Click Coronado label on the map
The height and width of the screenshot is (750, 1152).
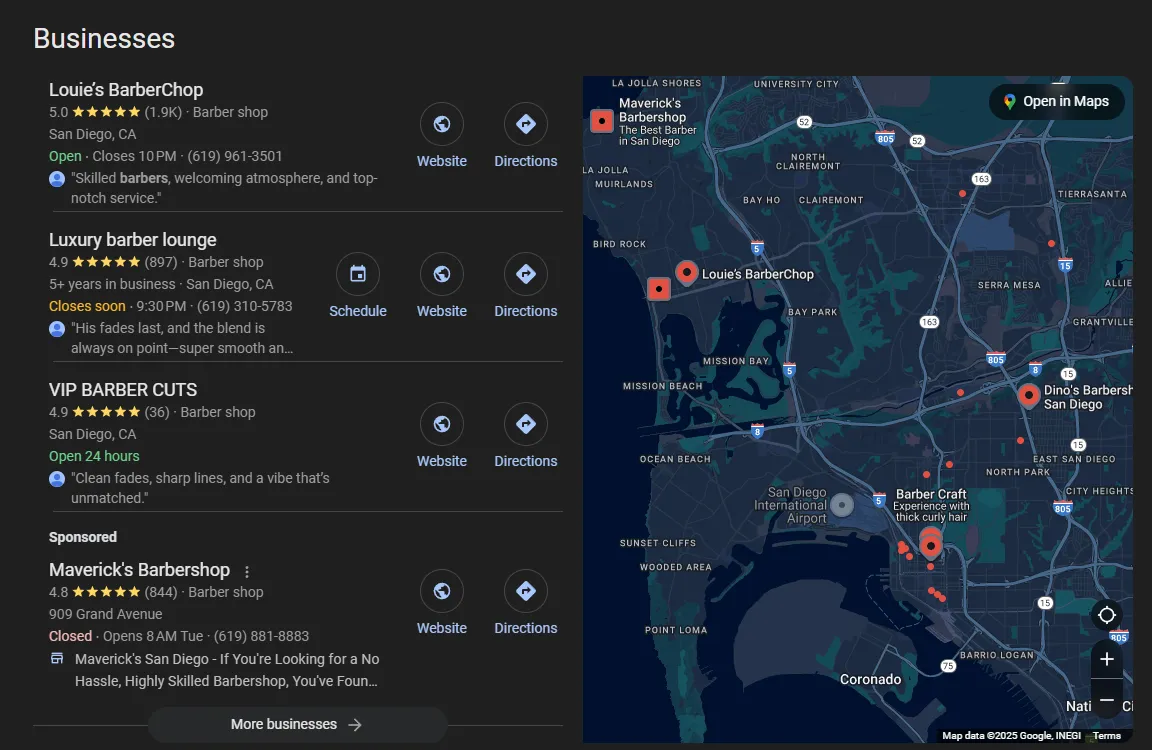[870, 679]
